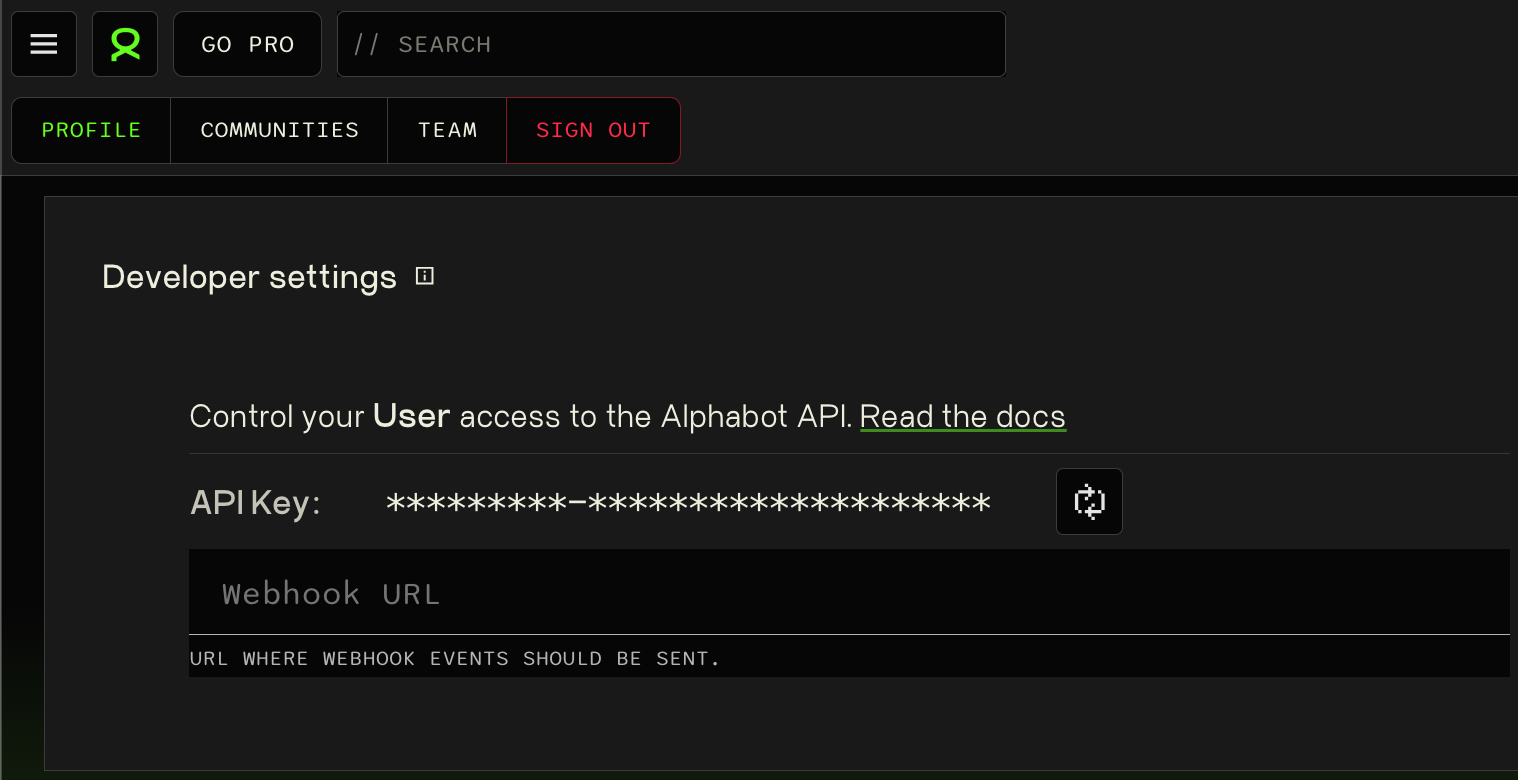The width and height of the screenshot is (1518, 780).
Task: Open the hamburger navigation menu
Action: pos(44,44)
